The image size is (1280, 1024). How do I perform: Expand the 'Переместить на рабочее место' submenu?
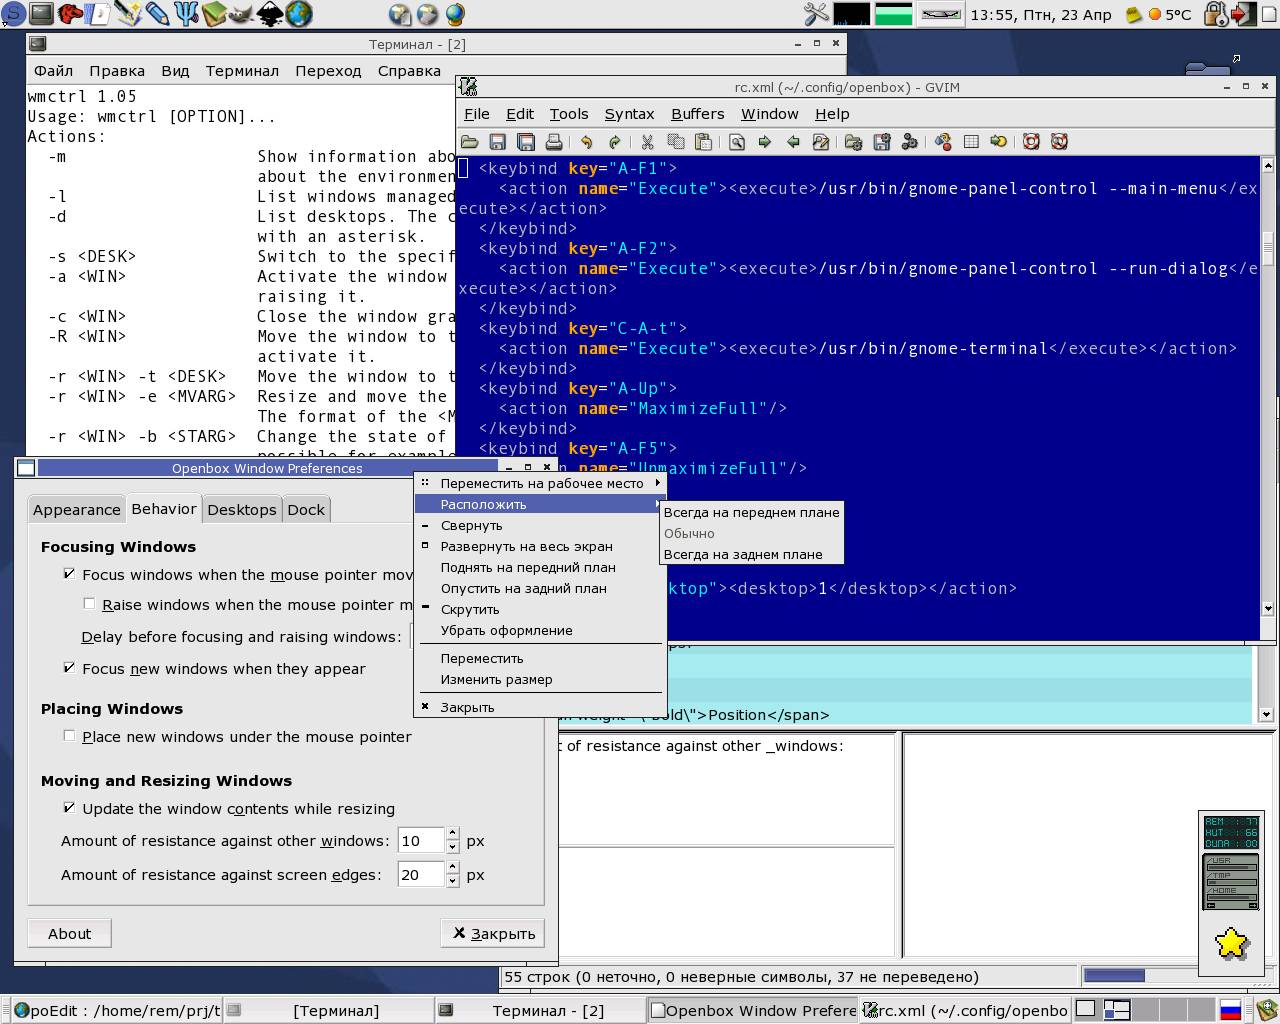tap(541, 483)
